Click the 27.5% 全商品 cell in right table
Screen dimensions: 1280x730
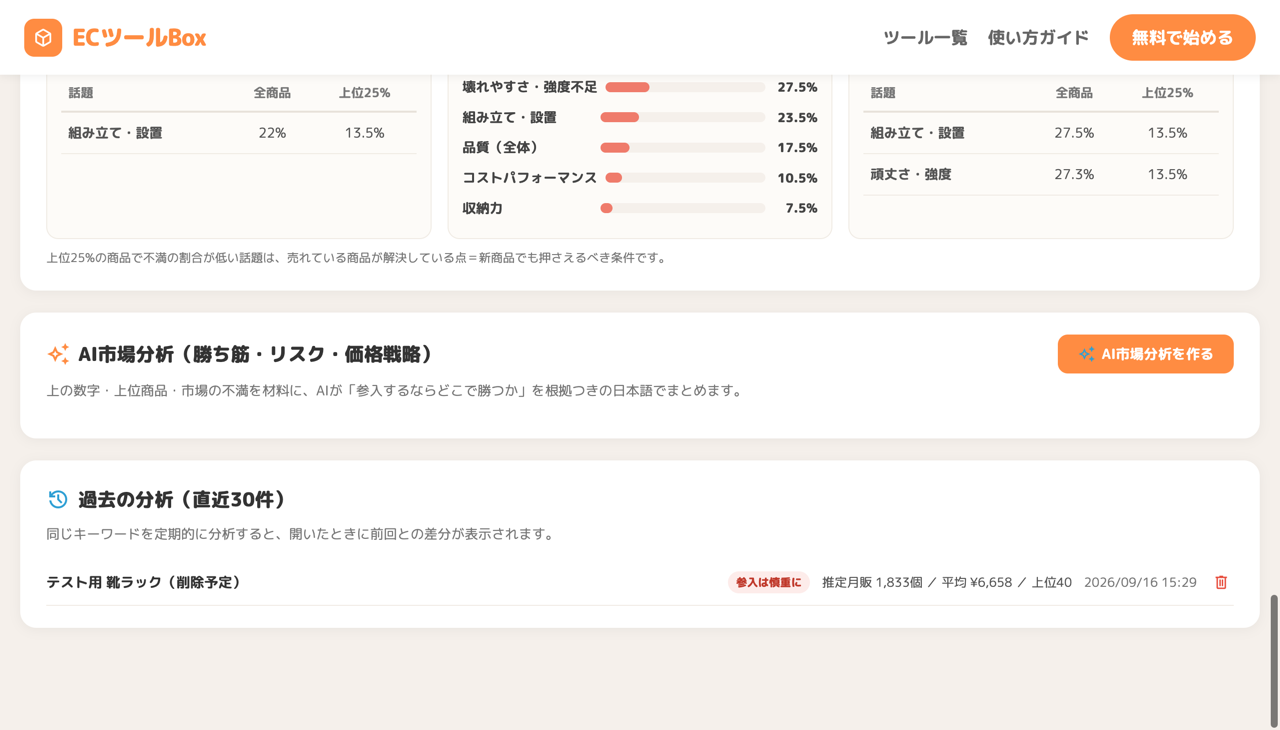tap(1074, 132)
